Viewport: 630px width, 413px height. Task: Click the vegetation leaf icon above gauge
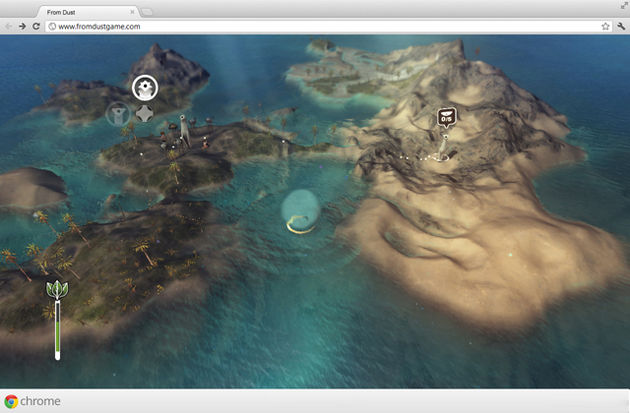(x=58, y=292)
